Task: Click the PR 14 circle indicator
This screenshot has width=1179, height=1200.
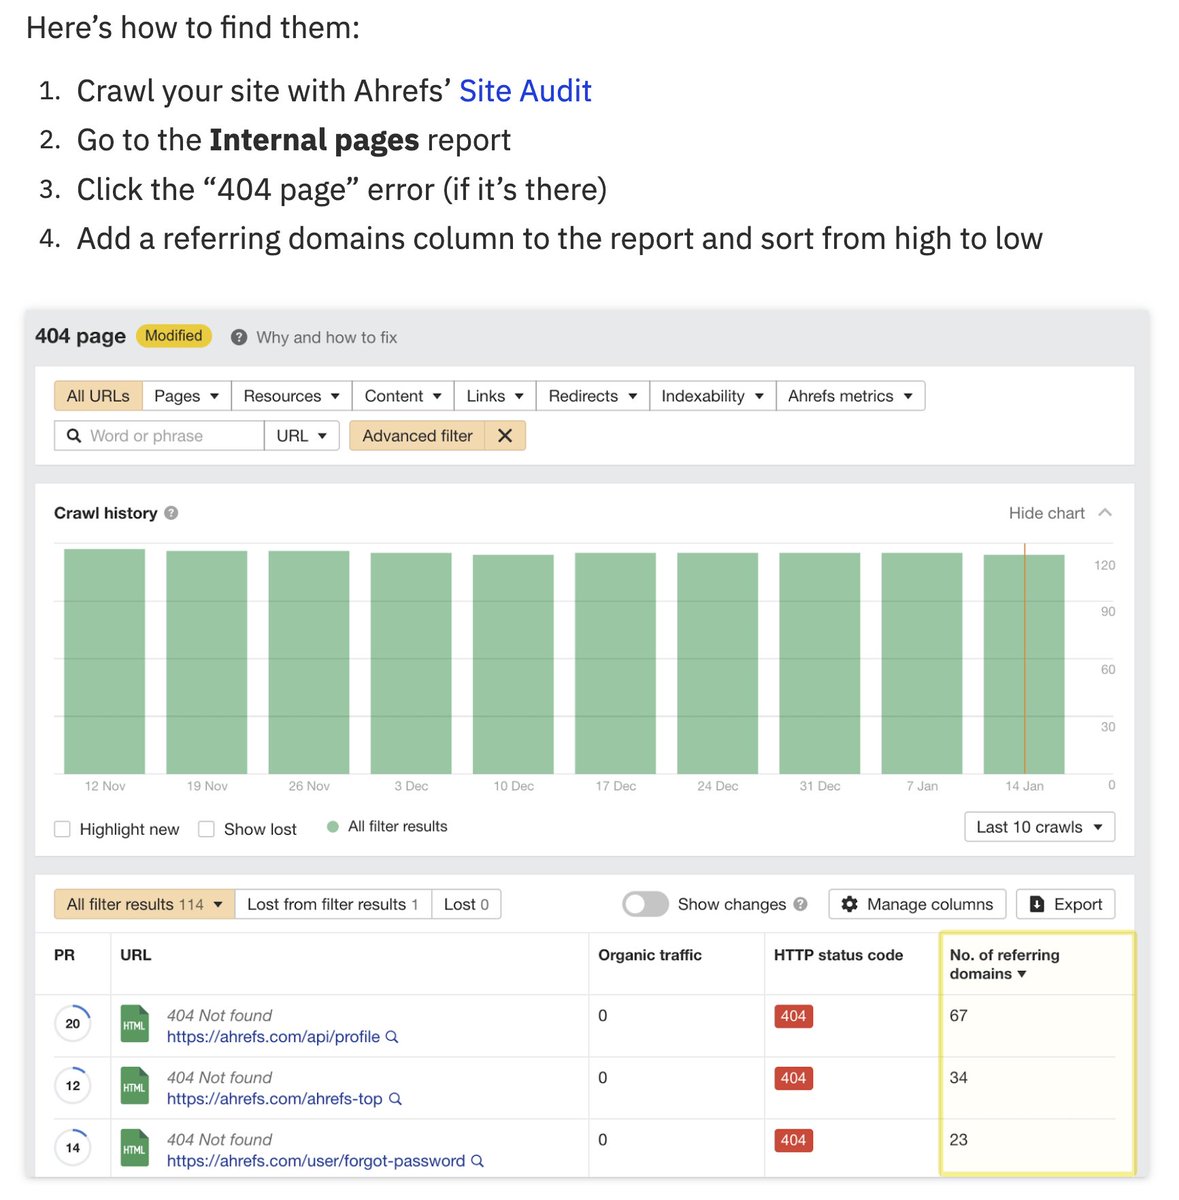Action: [73, 1147]
